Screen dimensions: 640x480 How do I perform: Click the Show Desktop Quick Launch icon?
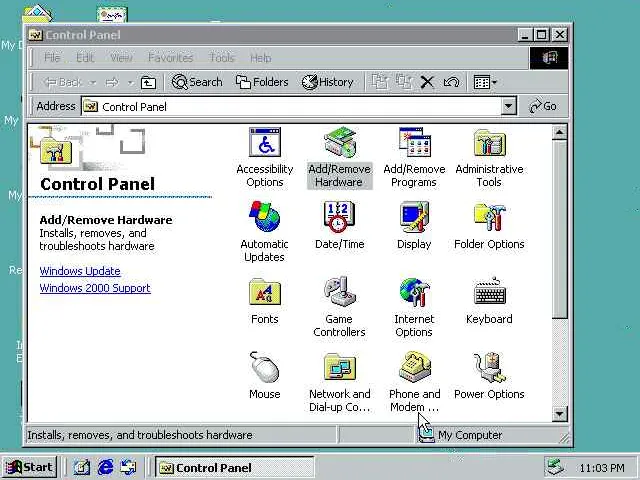pos(82,467)
